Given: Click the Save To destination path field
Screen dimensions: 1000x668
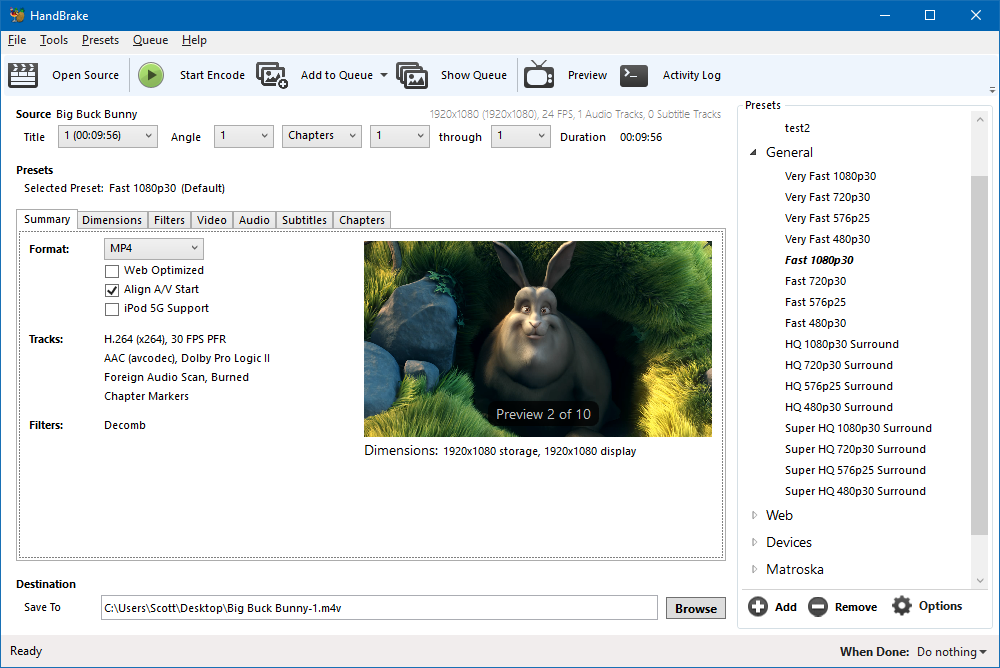Looking at the screenshot, I should click(379, 608).
